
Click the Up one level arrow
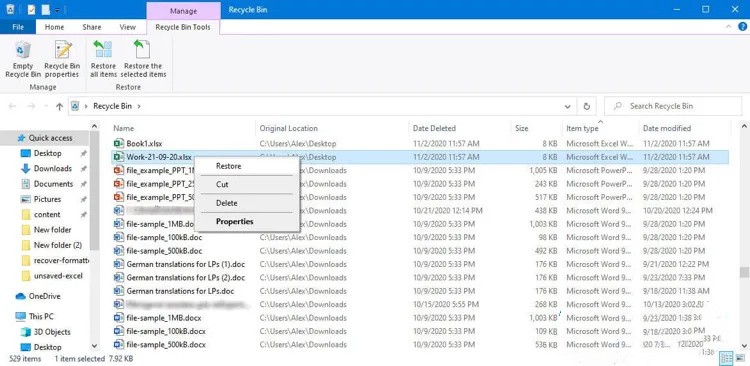click(x=59, y=107)
